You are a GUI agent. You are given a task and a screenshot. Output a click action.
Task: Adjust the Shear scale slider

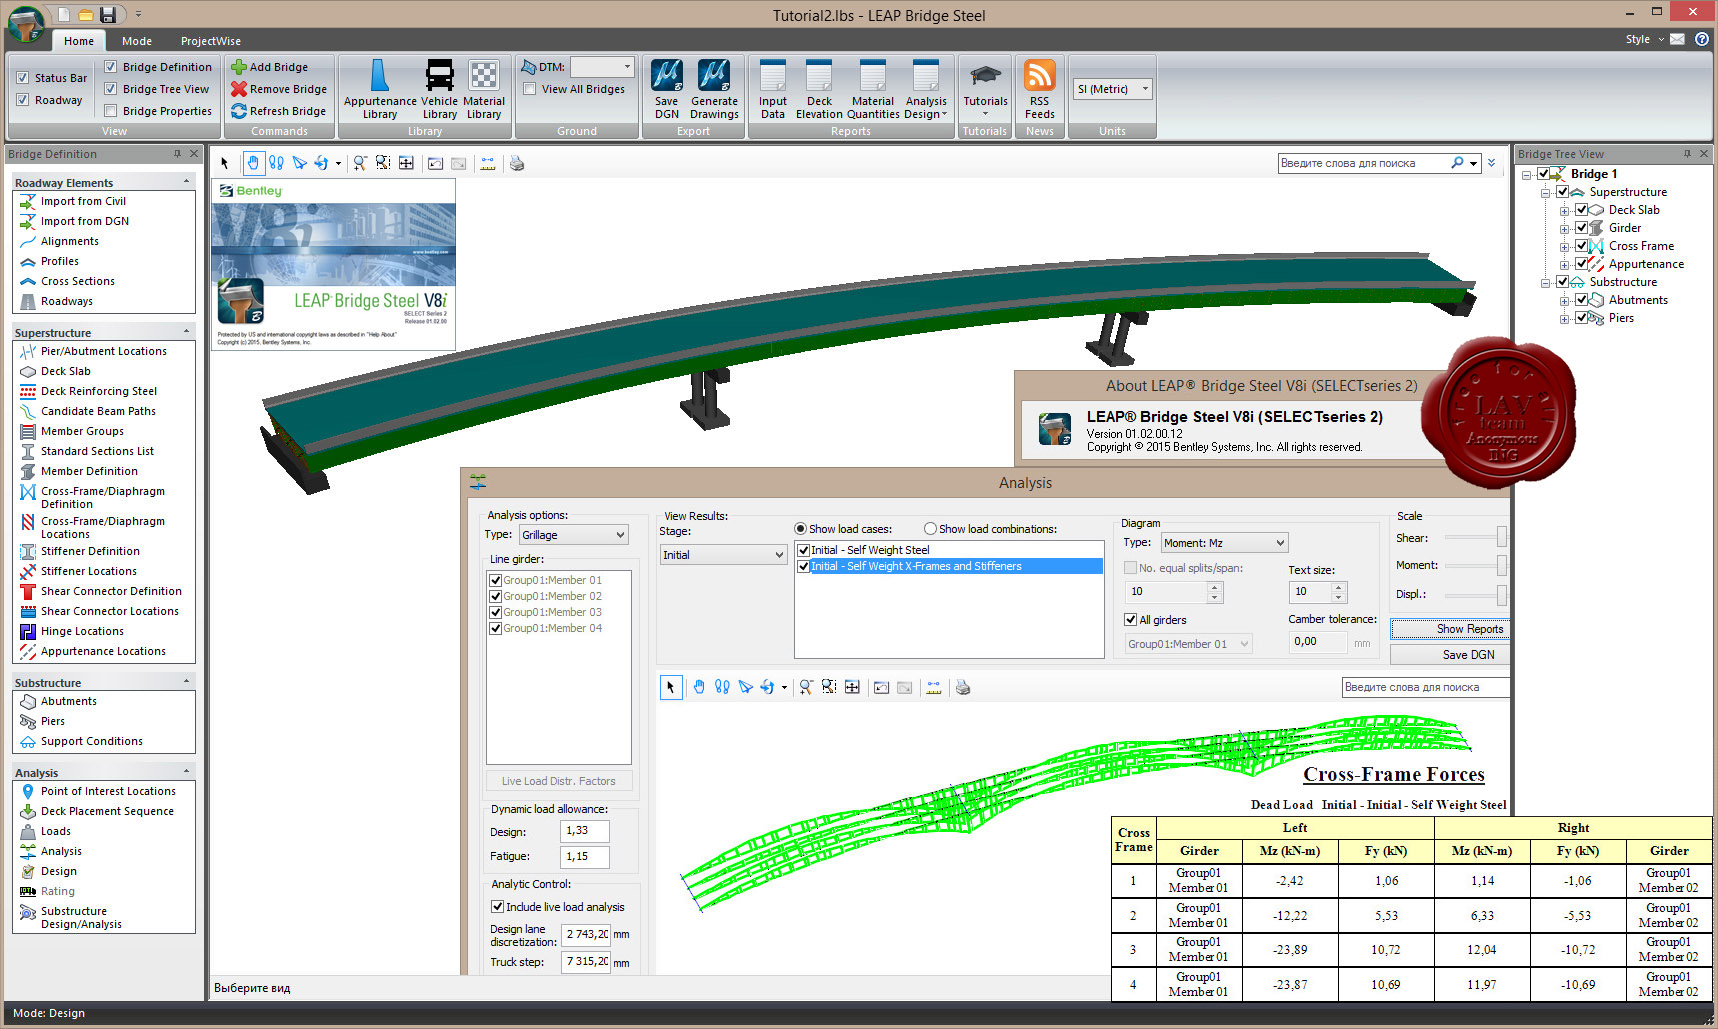pyautogui.click(x=1501, y=538)
